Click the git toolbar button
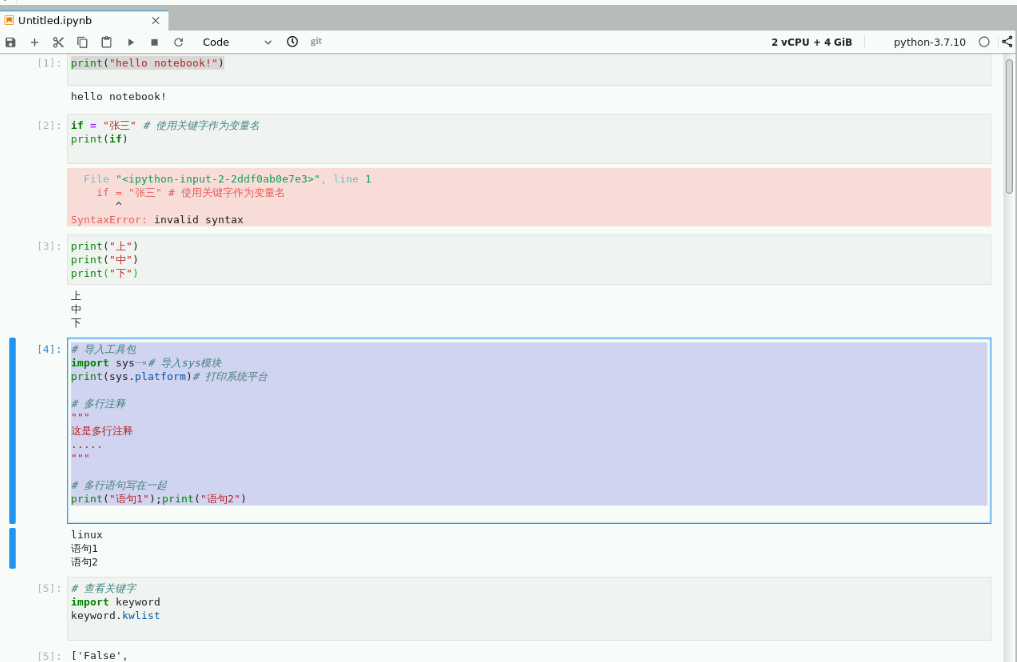 click(x=316, y=41)
